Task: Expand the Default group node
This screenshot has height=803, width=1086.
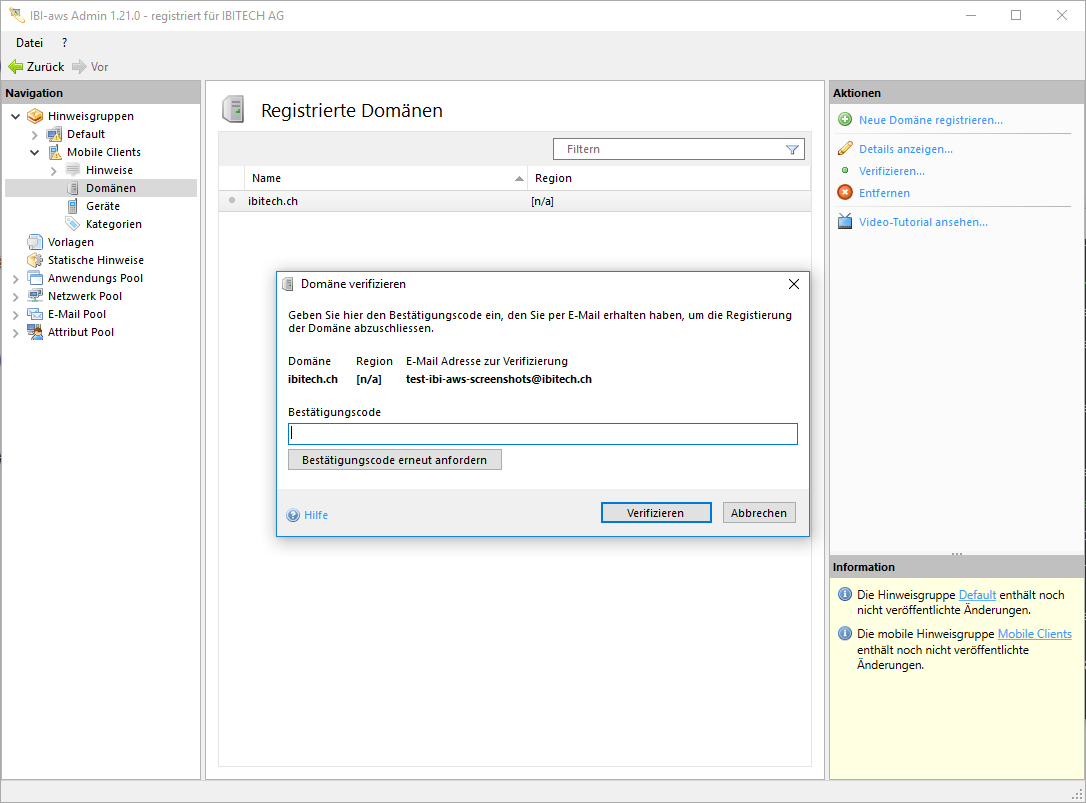Action: click(x=35, y=134)
